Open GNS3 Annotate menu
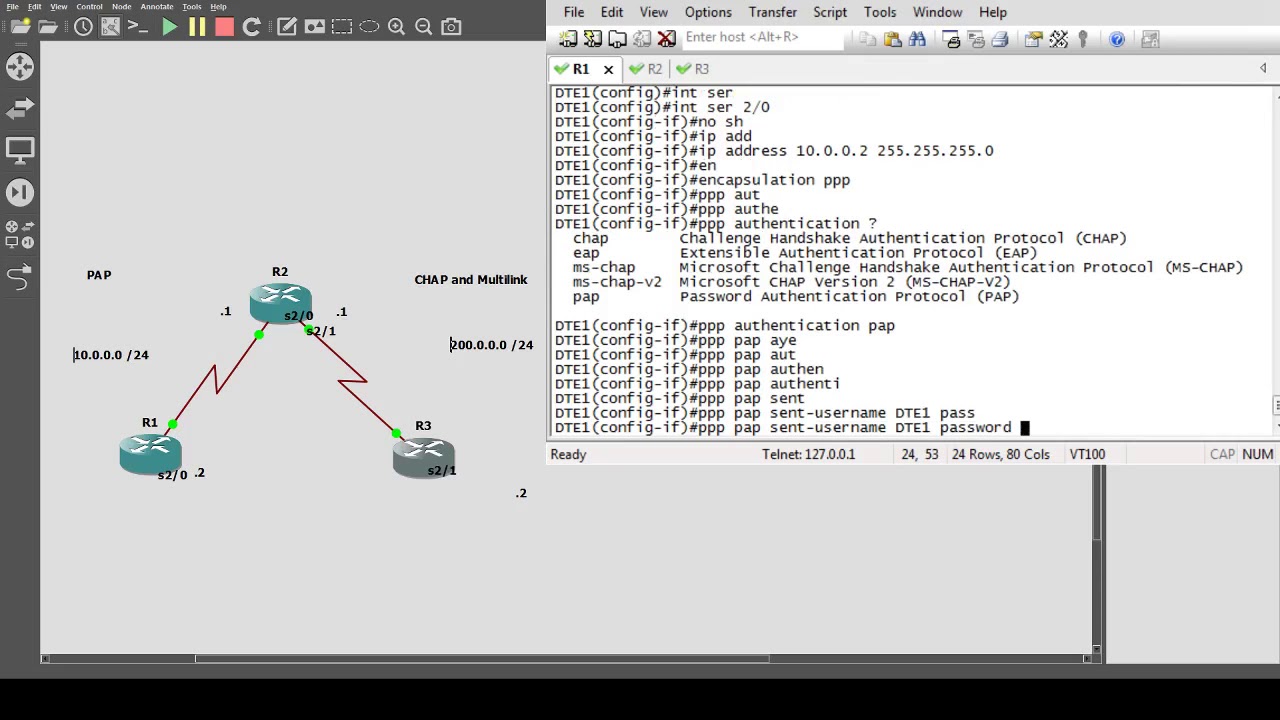This screenshot has height=720, width=1280. tap(156, 6)
